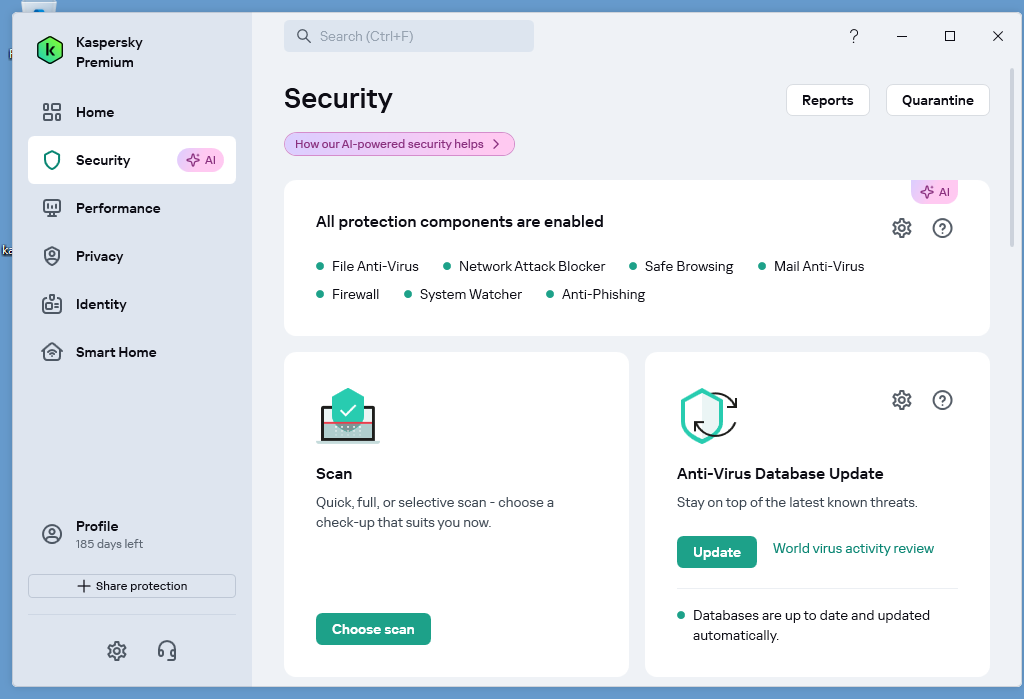Open Privacy section

pos(132,256)
